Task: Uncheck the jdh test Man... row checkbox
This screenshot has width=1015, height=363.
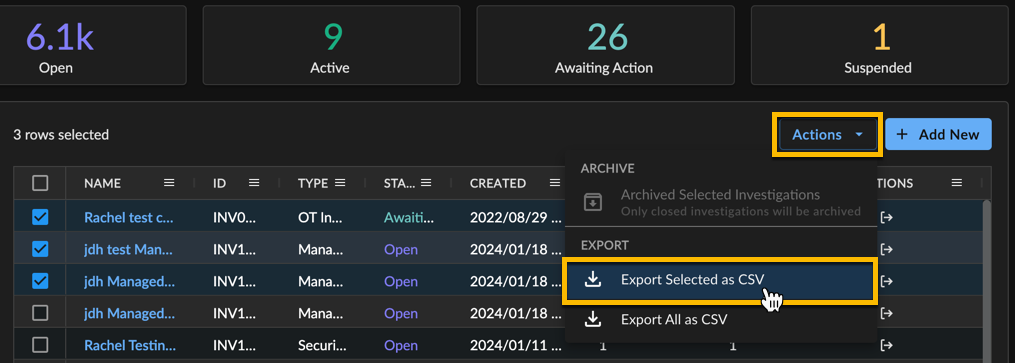Action: tap(40, 249)
